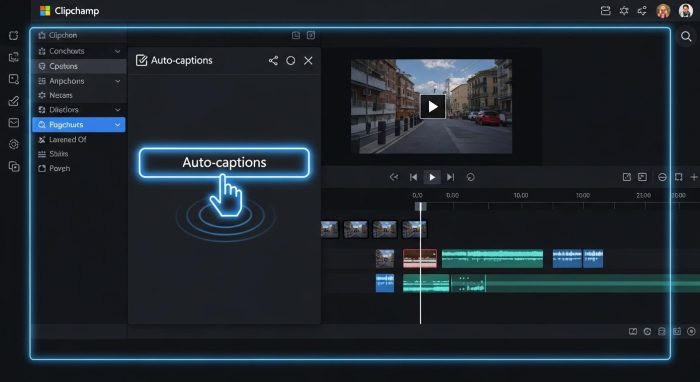Select the long teal audio clip beside pink clip

[492, 259]
